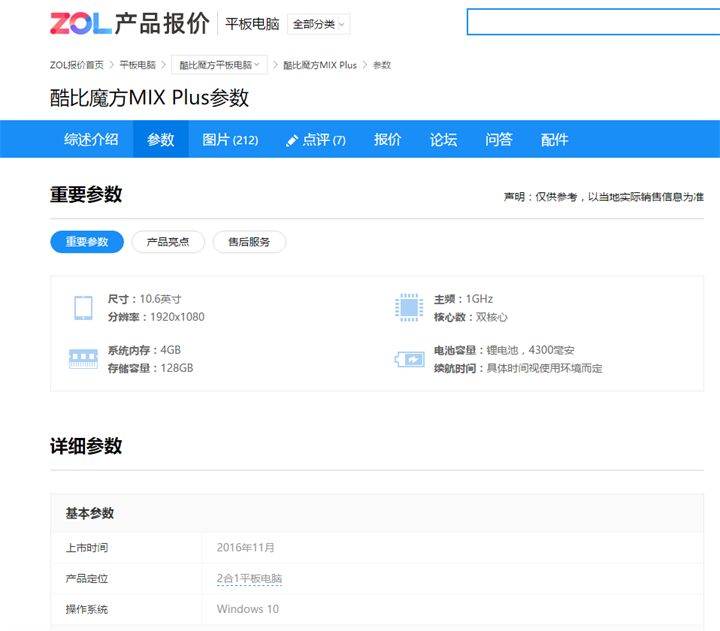Click the 分辨率:1920x1080 text
This screenshot has height=631, width=720.
coord(156,317)
